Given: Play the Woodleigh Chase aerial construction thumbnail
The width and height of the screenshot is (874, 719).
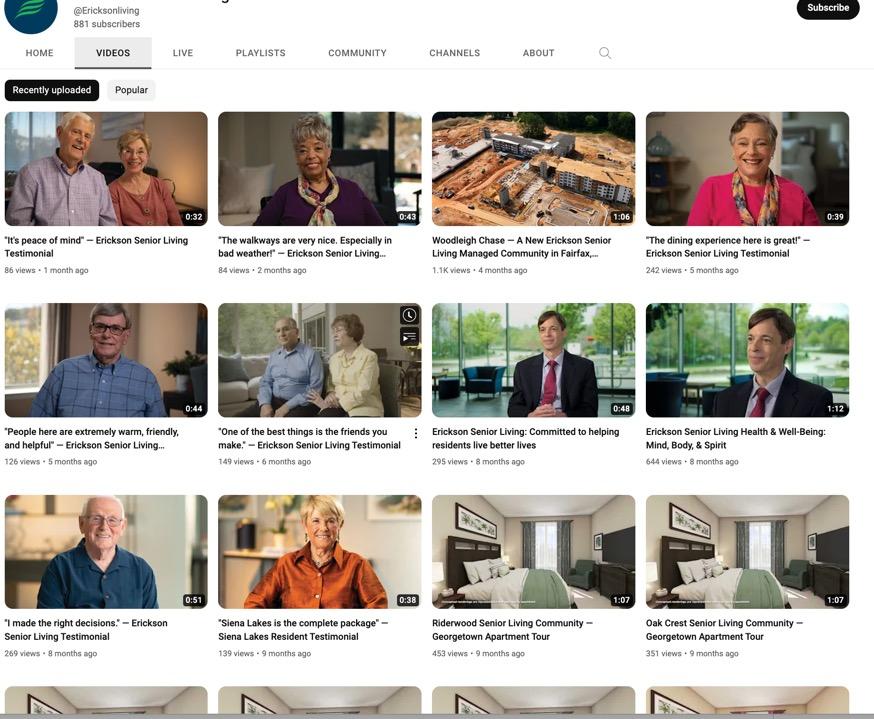Looking at the screenshot, I should [x=533, y=169].
